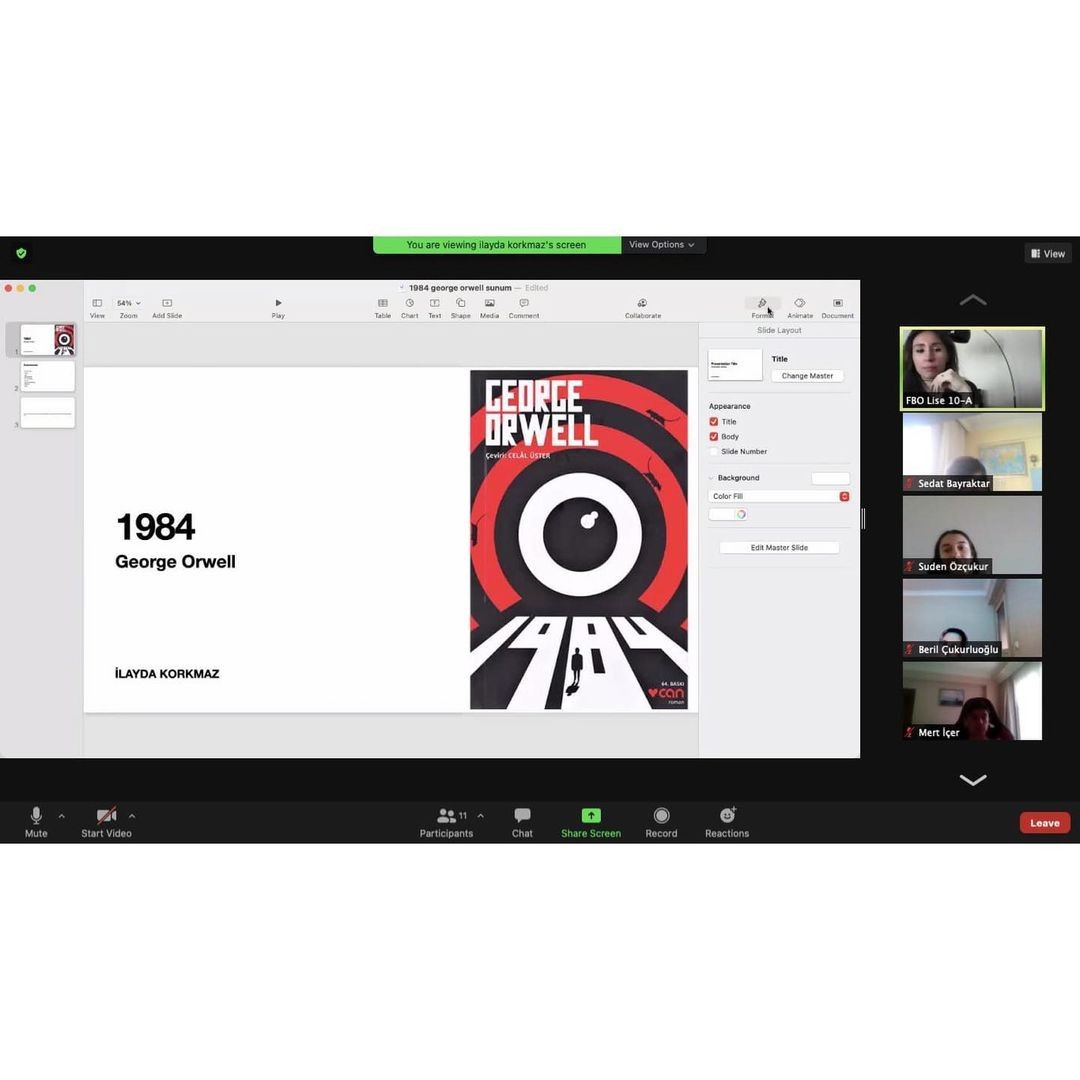Click the 1984 title text on slide
Screen dimensions: 1080x1080
click(x=156, y=527)
